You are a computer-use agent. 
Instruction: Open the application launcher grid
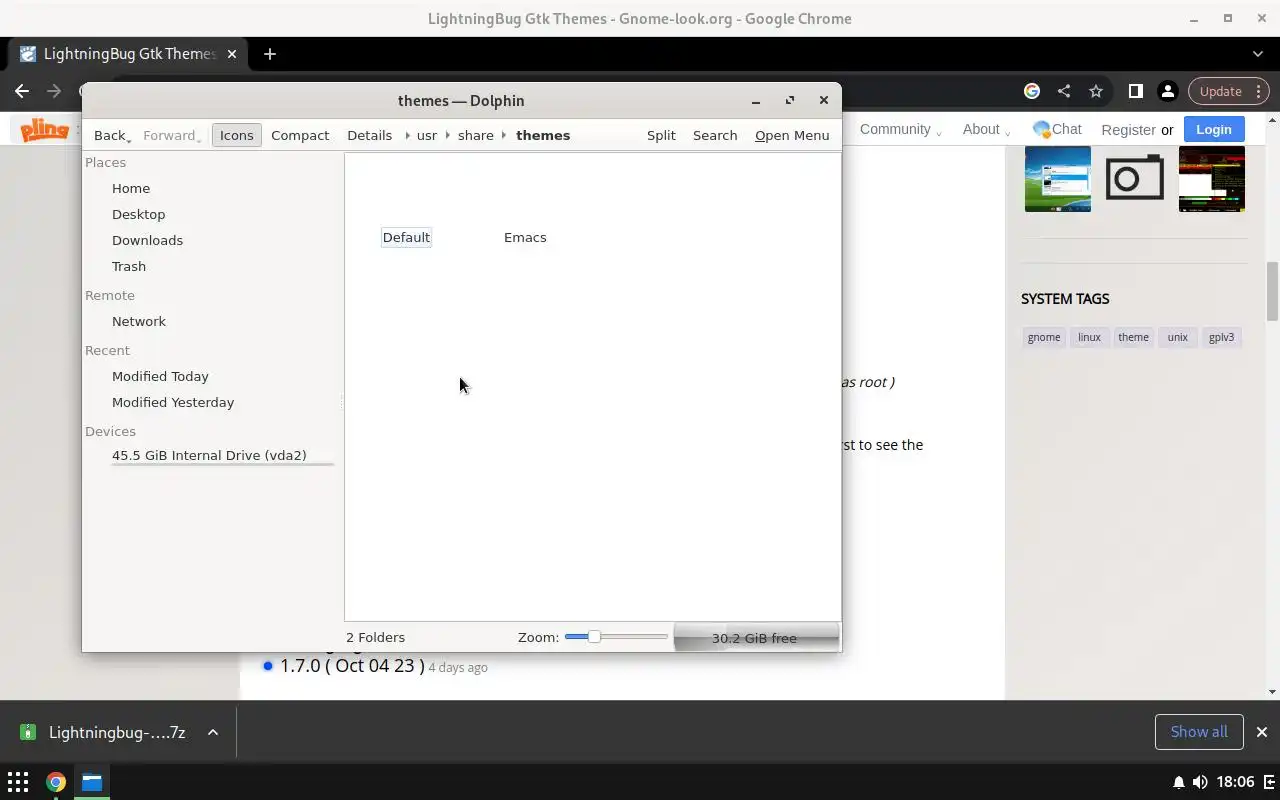[x=18, y=782]
